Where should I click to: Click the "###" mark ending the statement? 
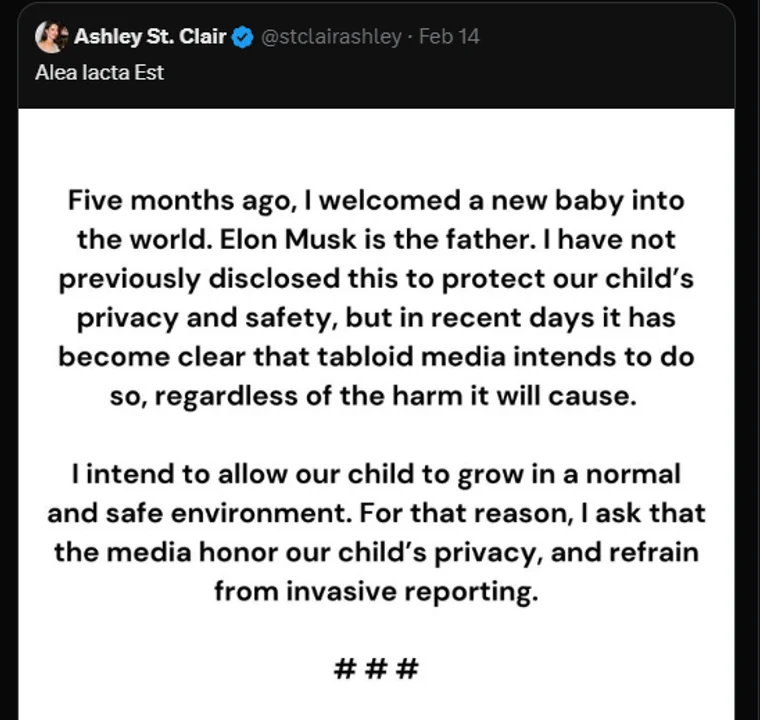pos(376,666)
